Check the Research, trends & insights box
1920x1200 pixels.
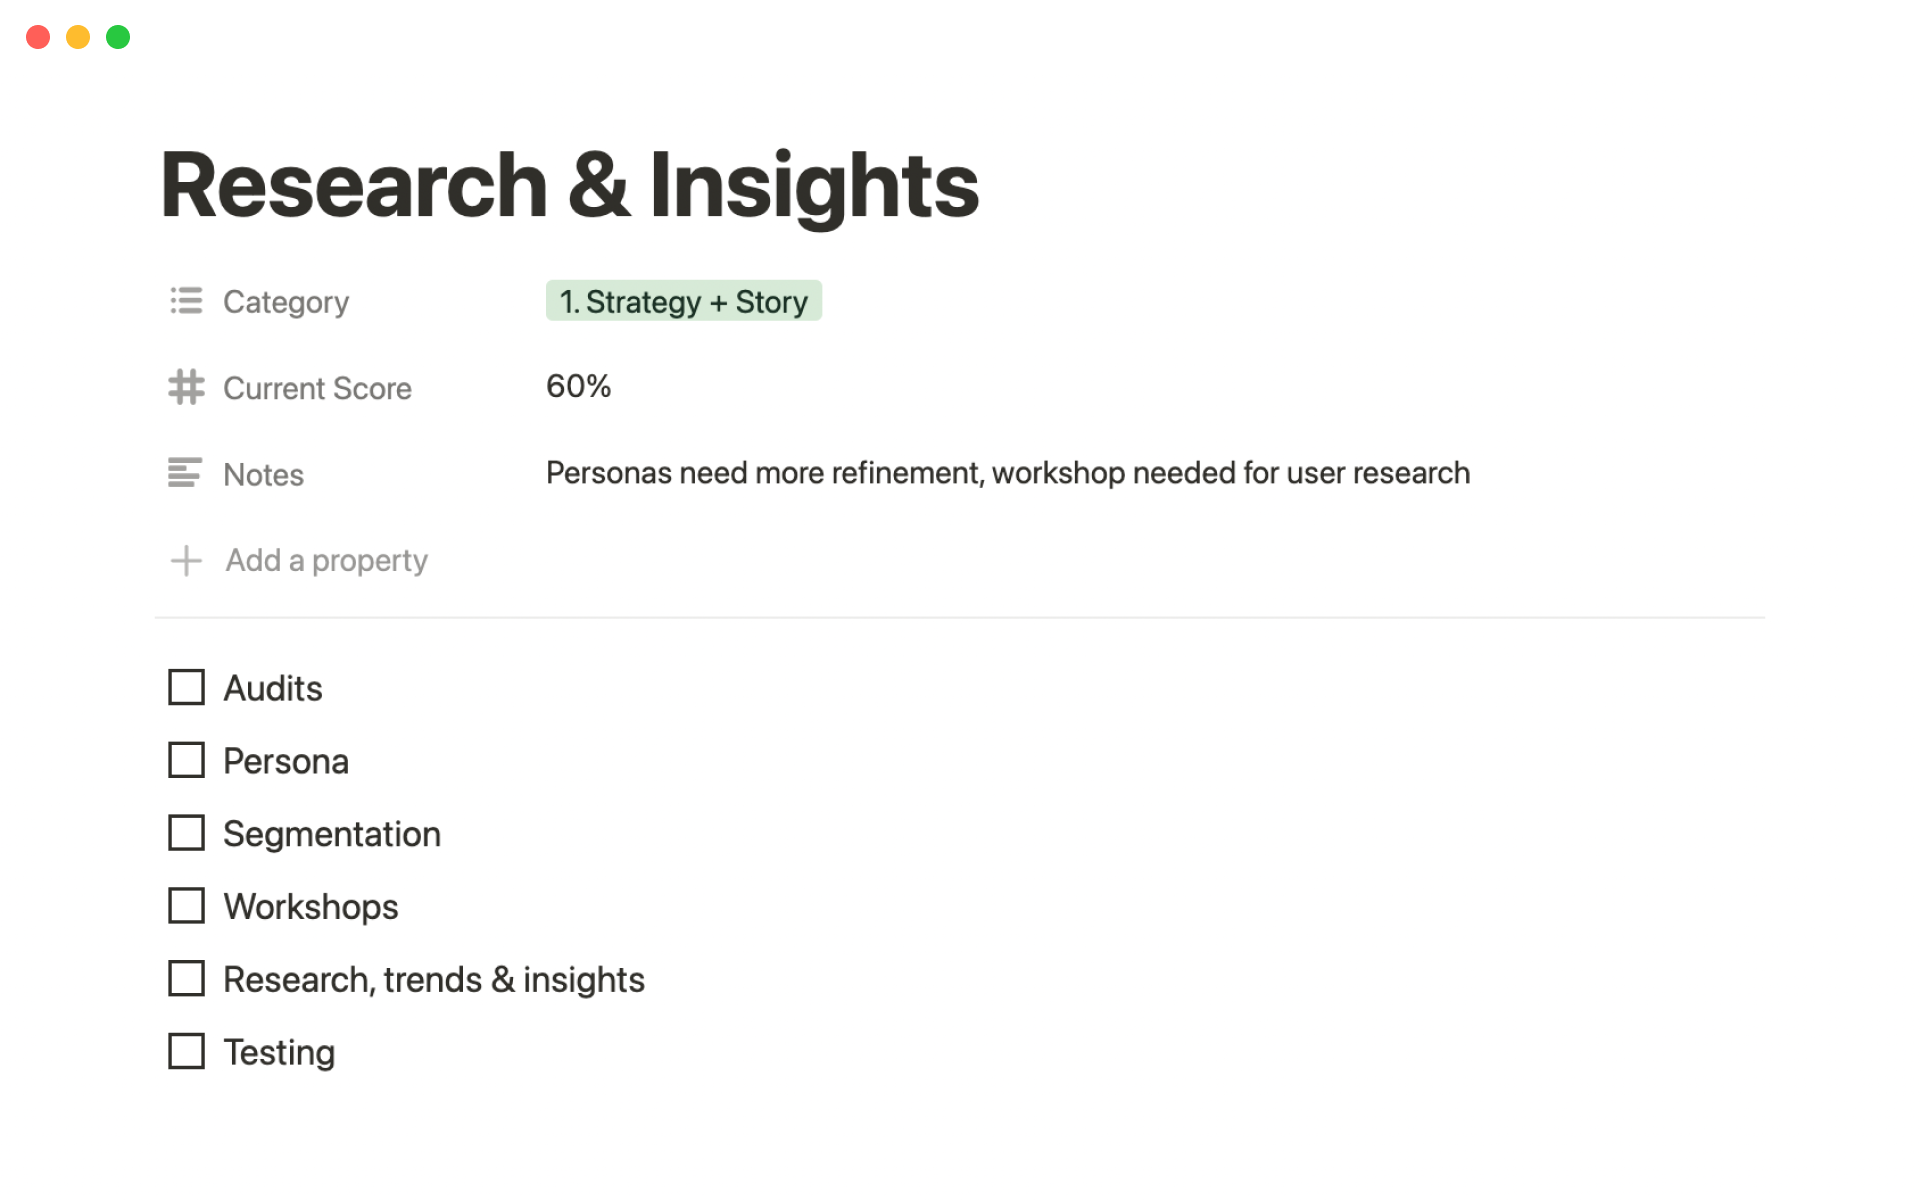186,979
